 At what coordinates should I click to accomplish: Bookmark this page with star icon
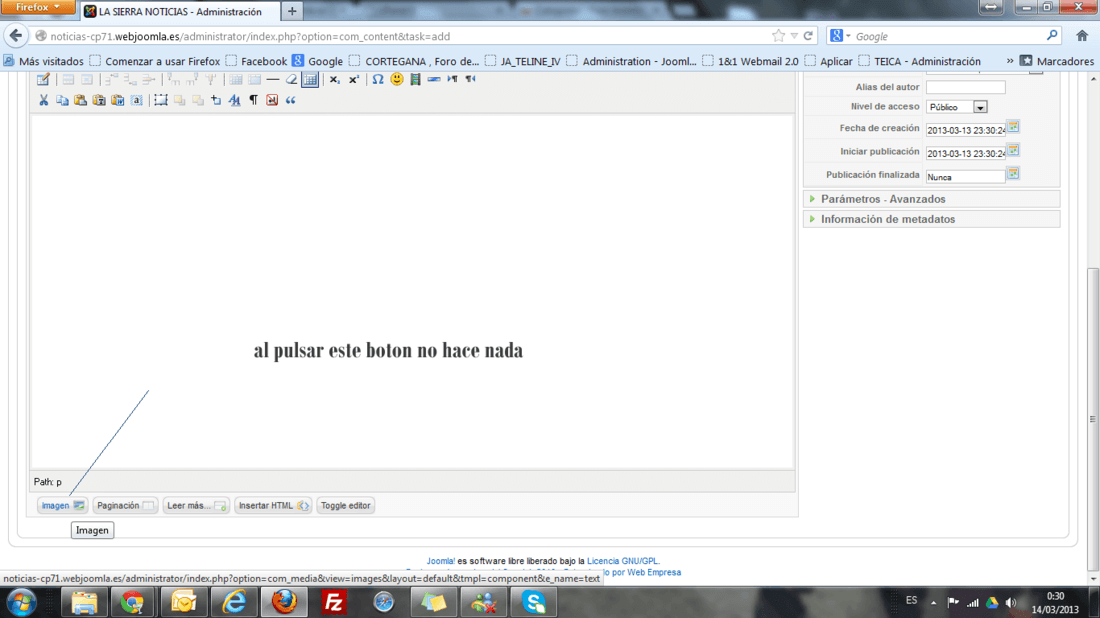[778, 36]
